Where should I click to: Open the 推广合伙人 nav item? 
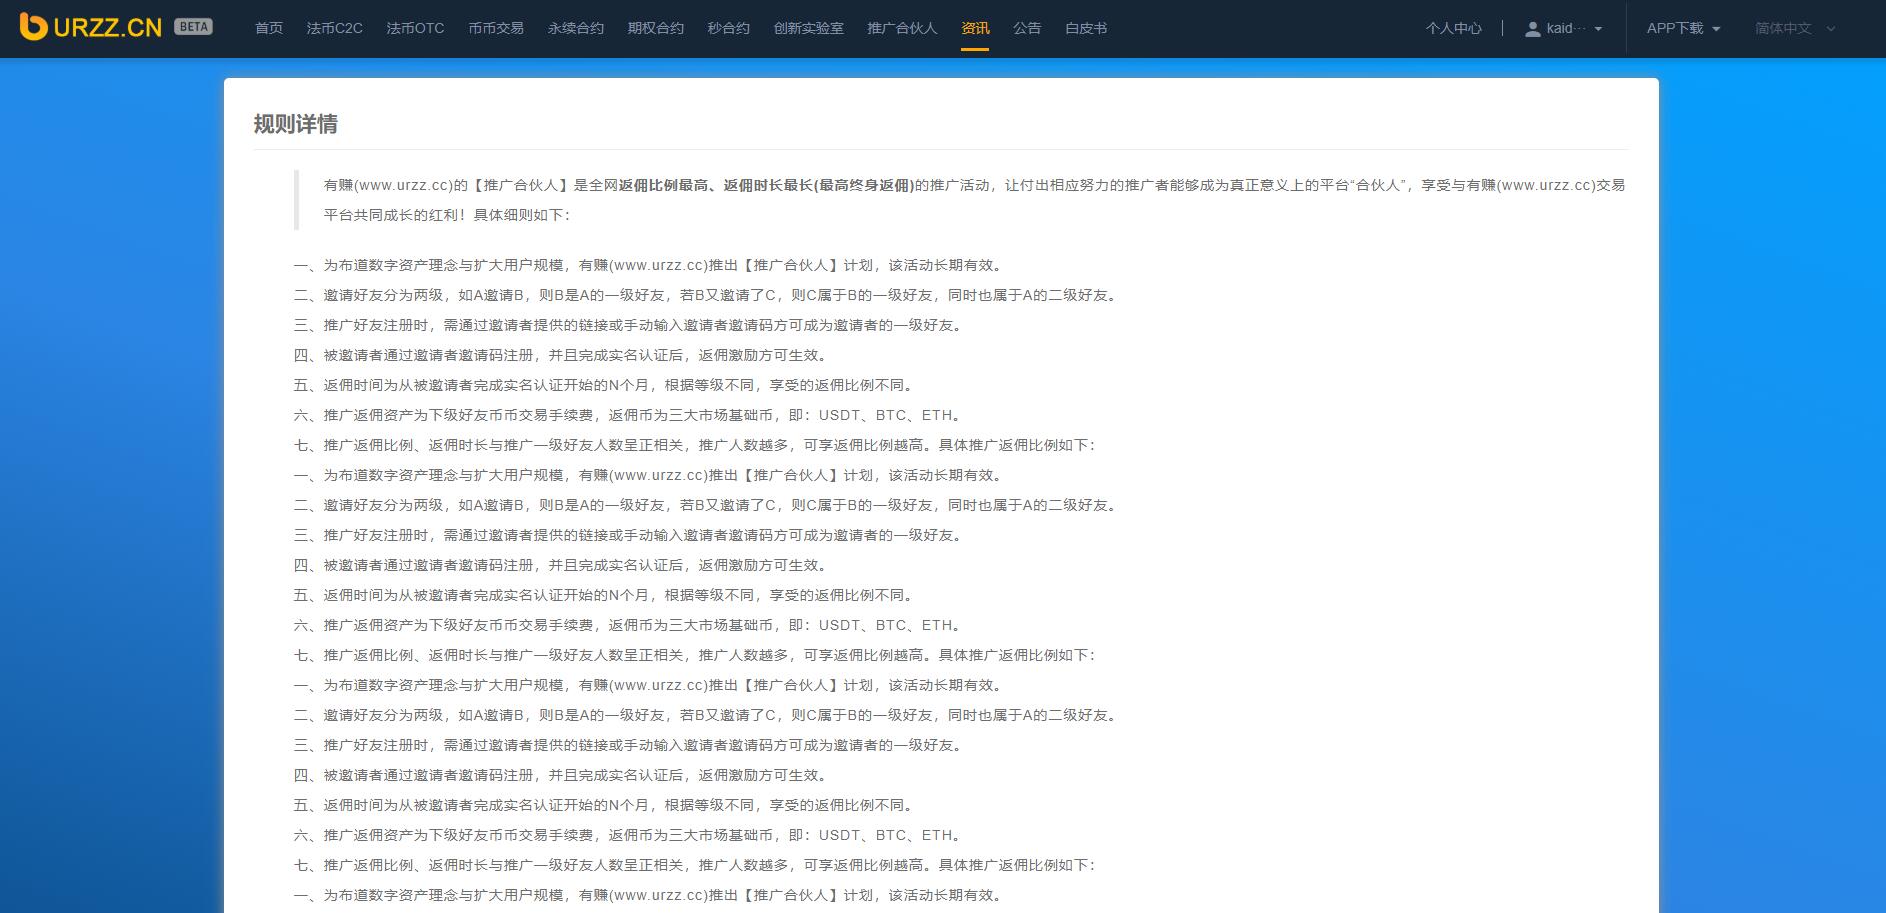(902, 28)
